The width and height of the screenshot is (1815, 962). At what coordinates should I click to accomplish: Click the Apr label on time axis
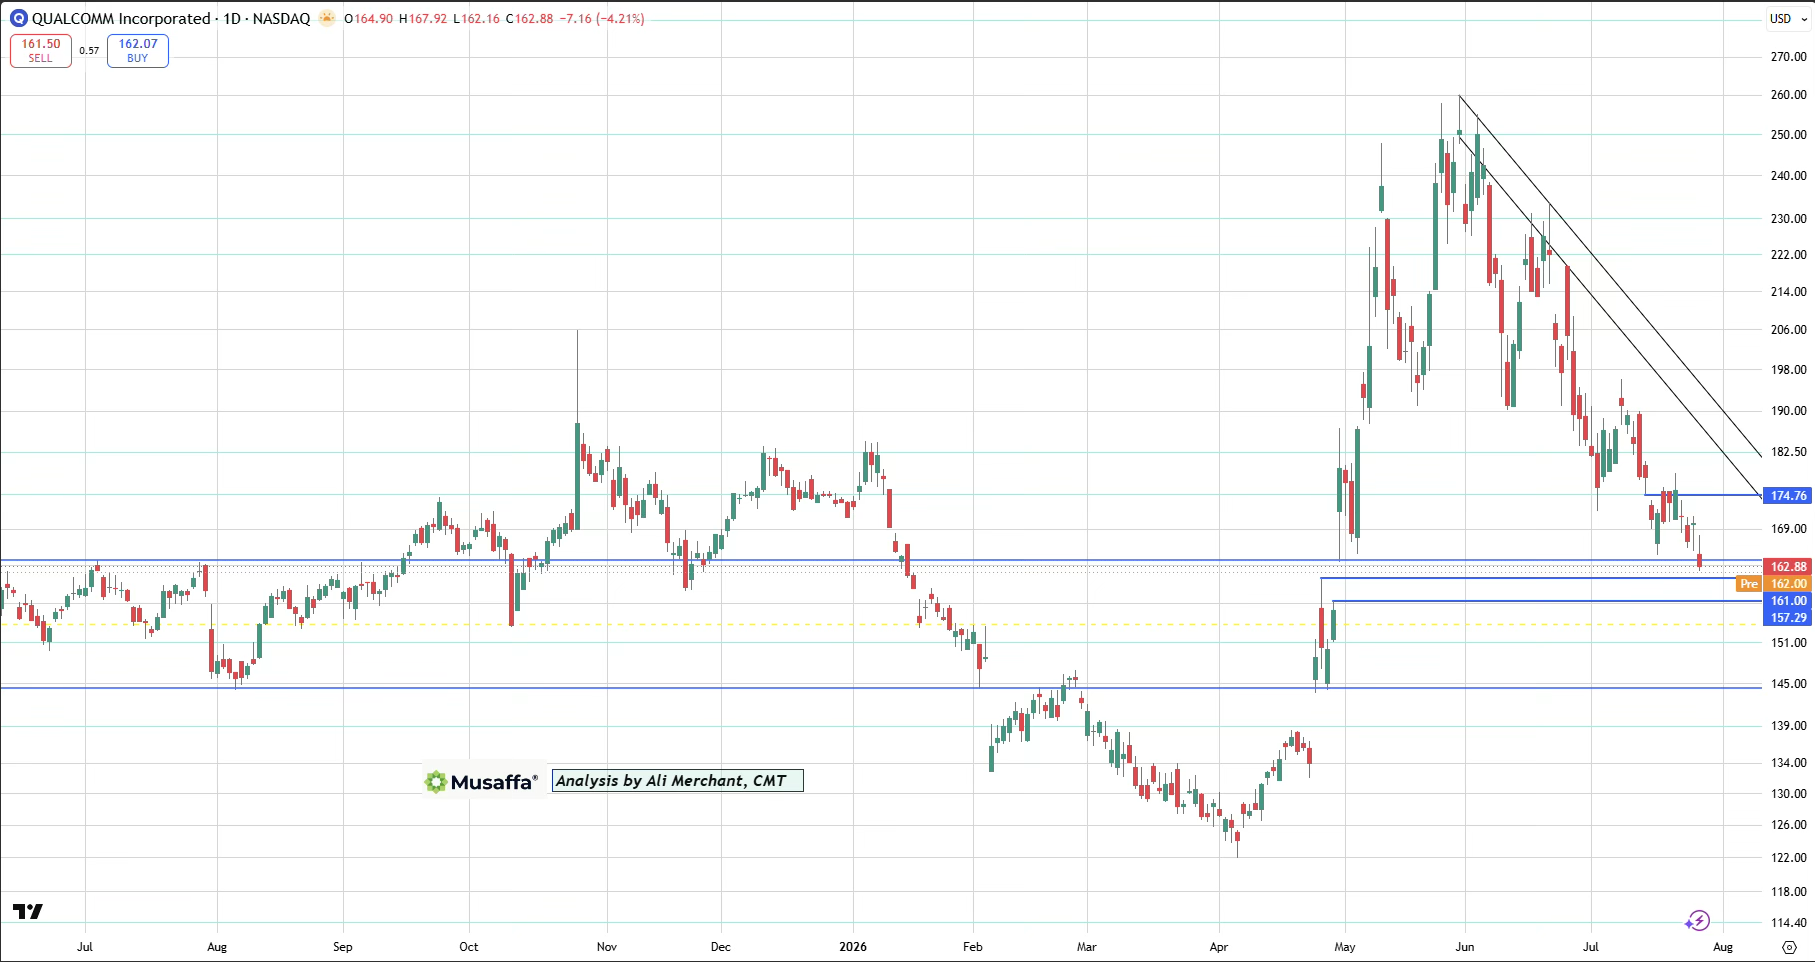click(x=1219, y=947)
